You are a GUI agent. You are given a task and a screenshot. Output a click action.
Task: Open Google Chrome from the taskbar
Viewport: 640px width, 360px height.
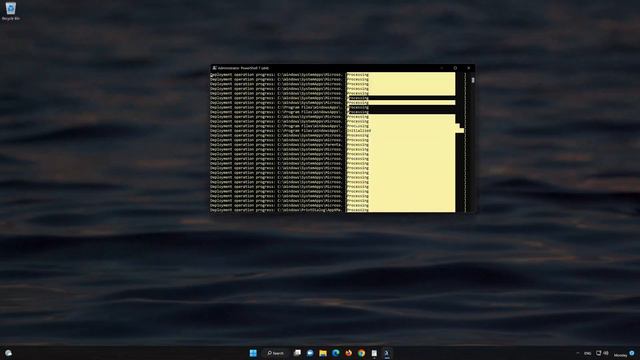pyautogui.click(x=361, y=353)
